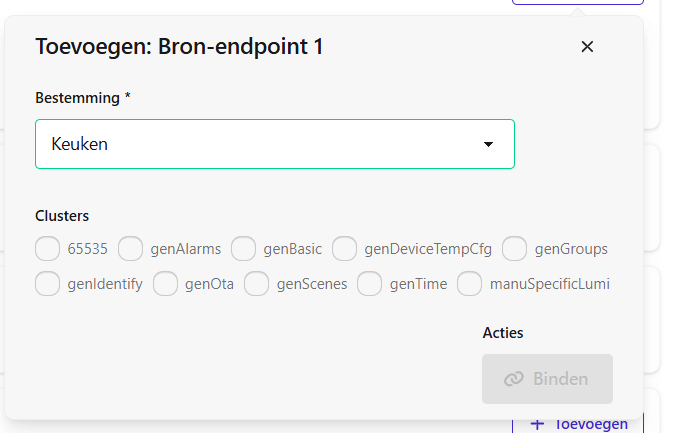This screenshot has height=433, width=674.
Task: Click the Bestemming field label
Action: click(x=82, y=98)
